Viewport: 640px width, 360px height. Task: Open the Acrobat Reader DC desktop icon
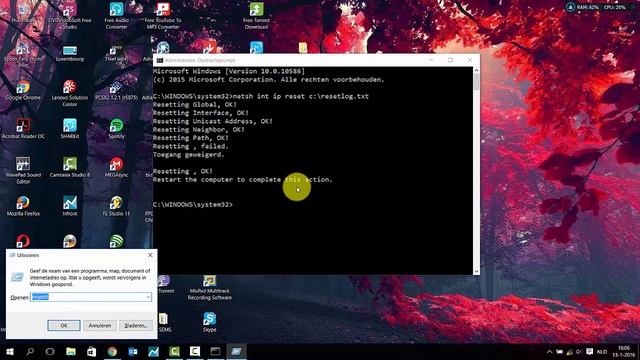click(23, 129)
